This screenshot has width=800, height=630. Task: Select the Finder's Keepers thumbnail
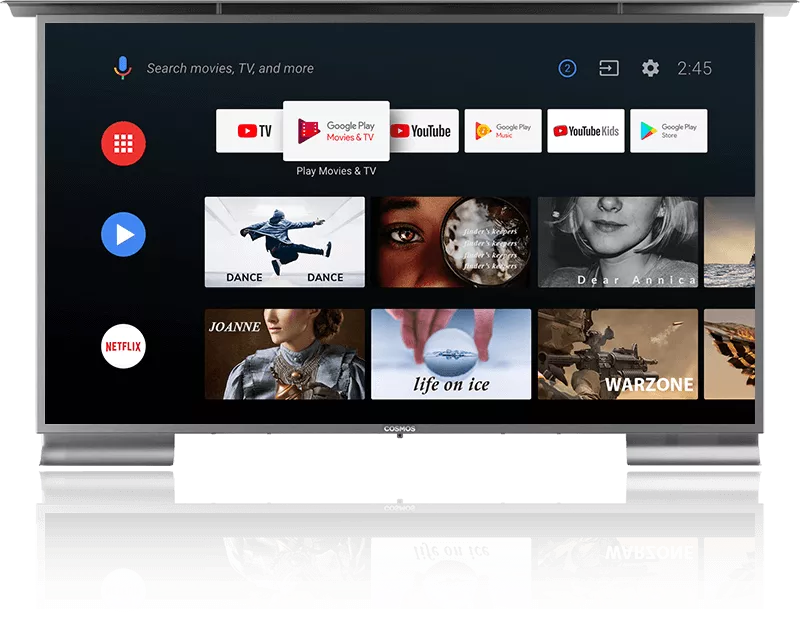coord(451,242)
